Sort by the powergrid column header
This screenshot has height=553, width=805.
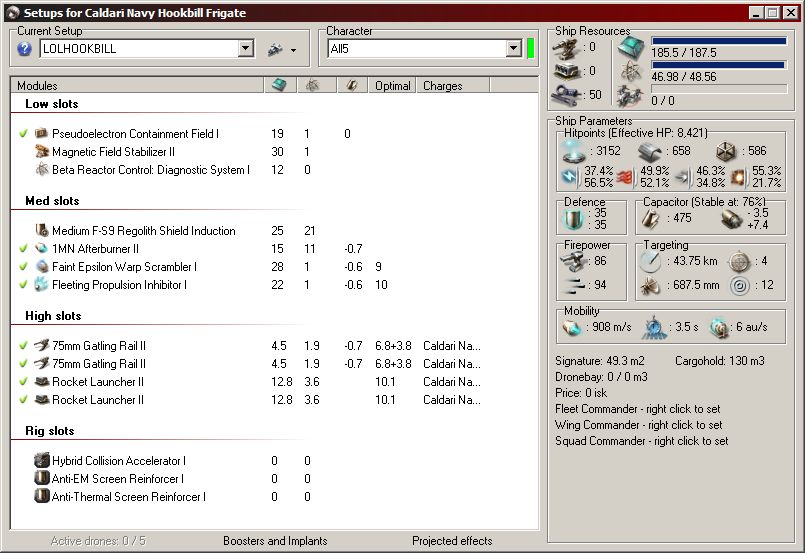(x=317, y=85)
